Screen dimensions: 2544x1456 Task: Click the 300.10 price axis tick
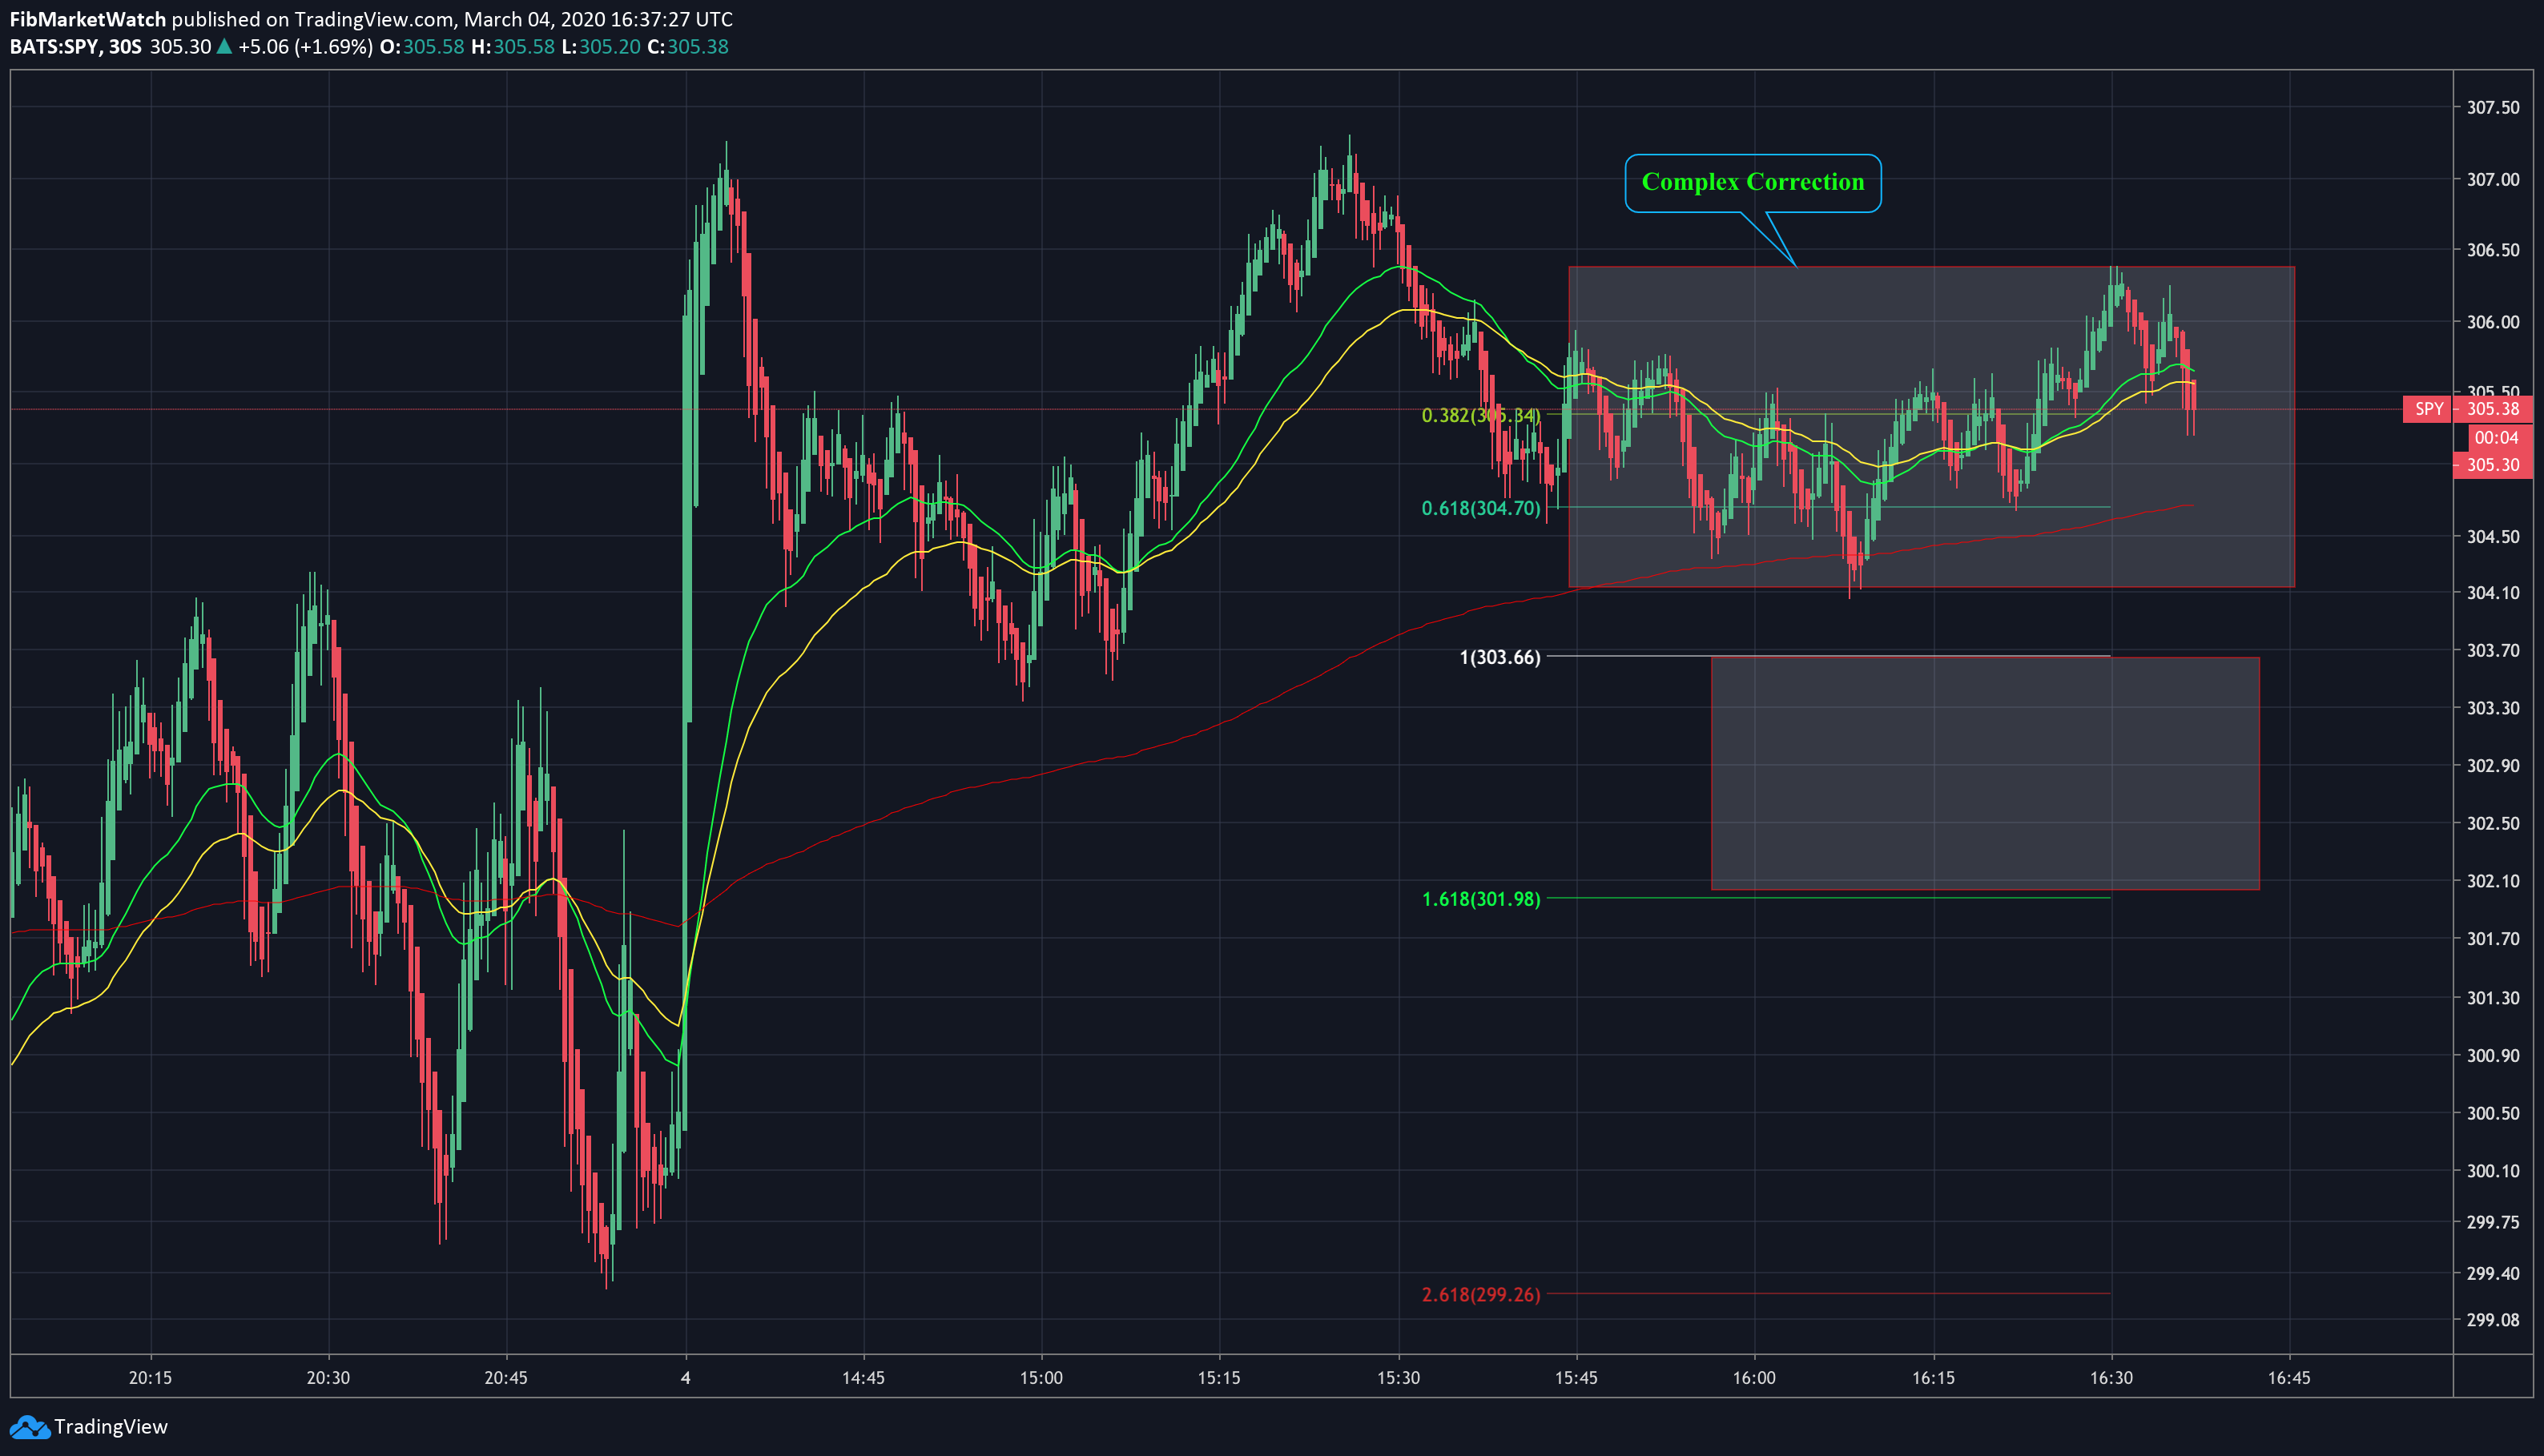(x=2493, y=1171)
